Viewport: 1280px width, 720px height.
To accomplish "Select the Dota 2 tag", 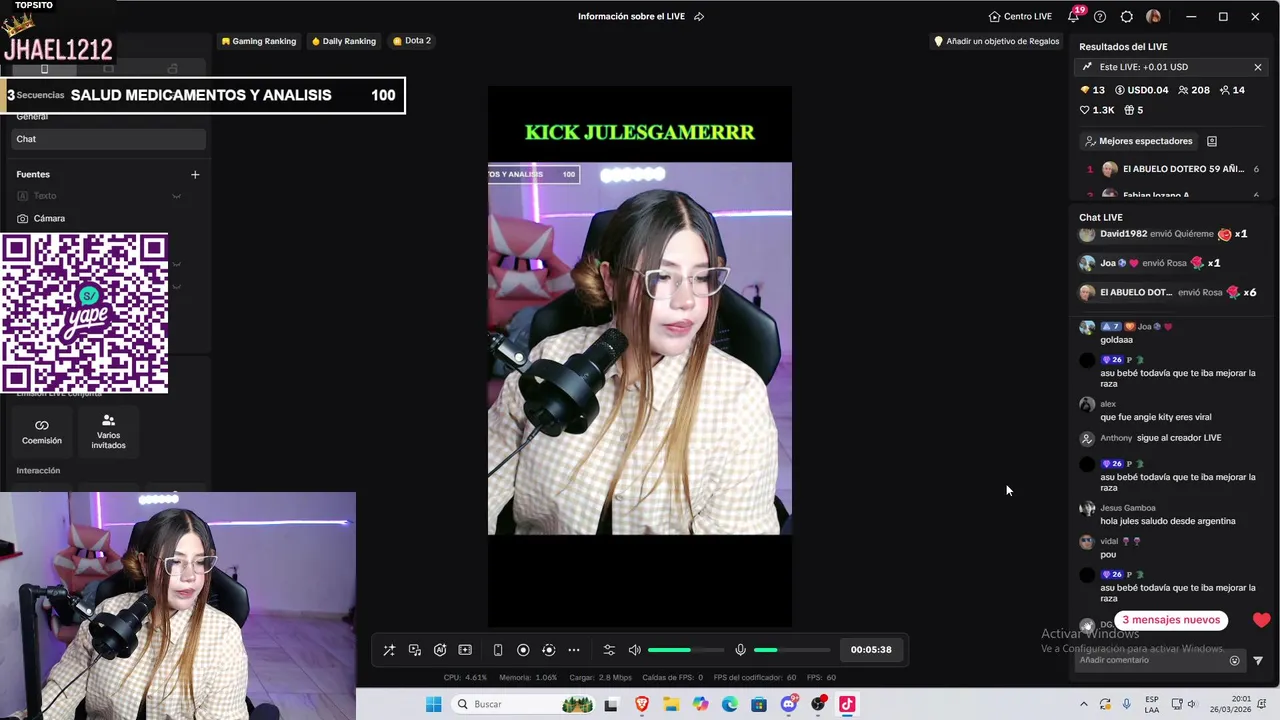I will [x=412, y=41].
